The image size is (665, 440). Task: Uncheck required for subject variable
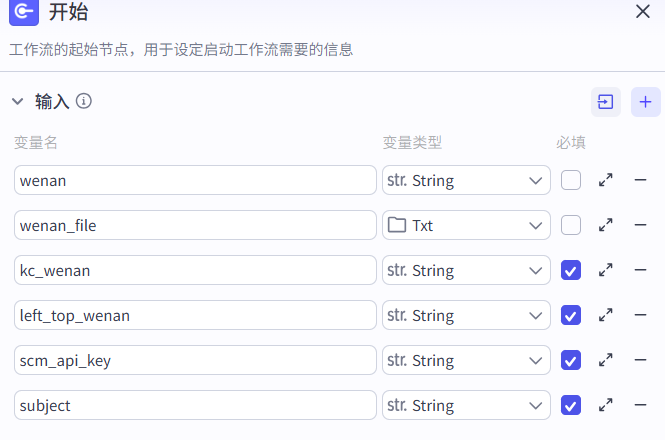coord(571,405)
